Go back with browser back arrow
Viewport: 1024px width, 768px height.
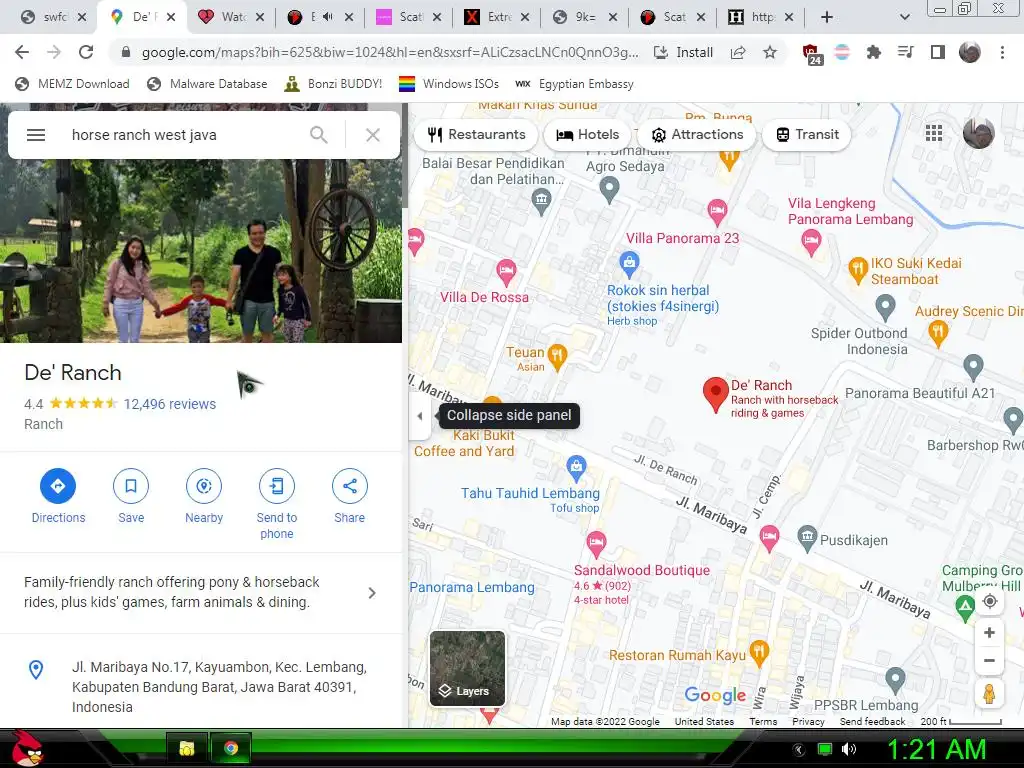pyautogui.click(x=22, y=52)
